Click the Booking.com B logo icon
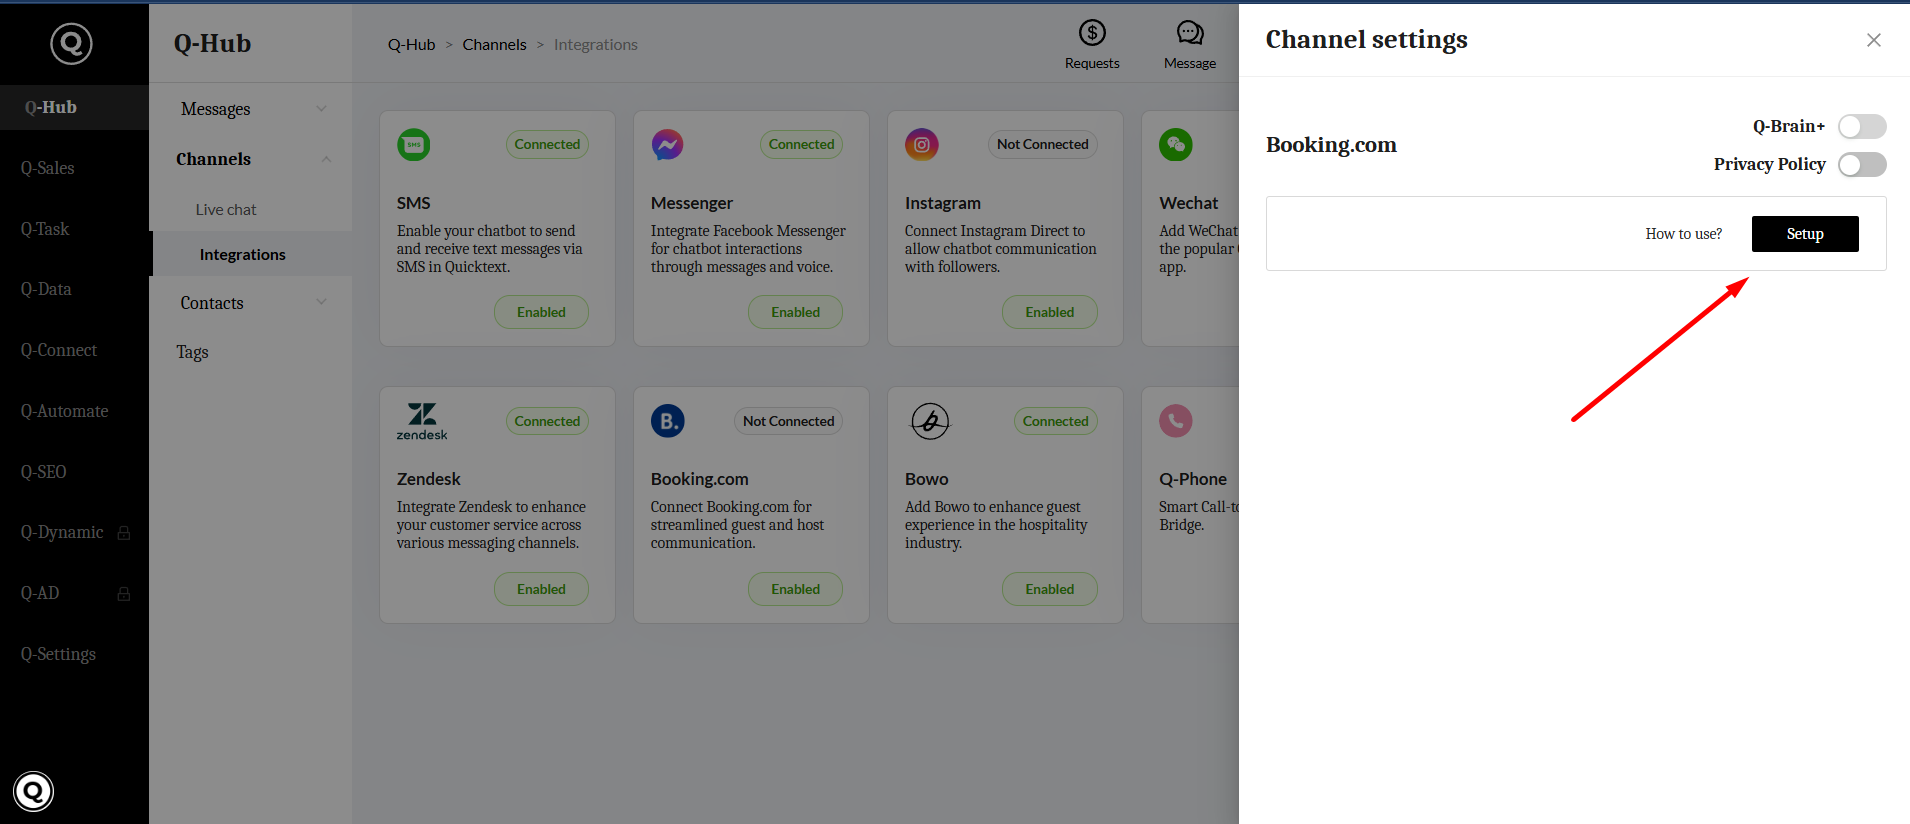Screen dimensions: 1910x824 [x=667, y=421]
